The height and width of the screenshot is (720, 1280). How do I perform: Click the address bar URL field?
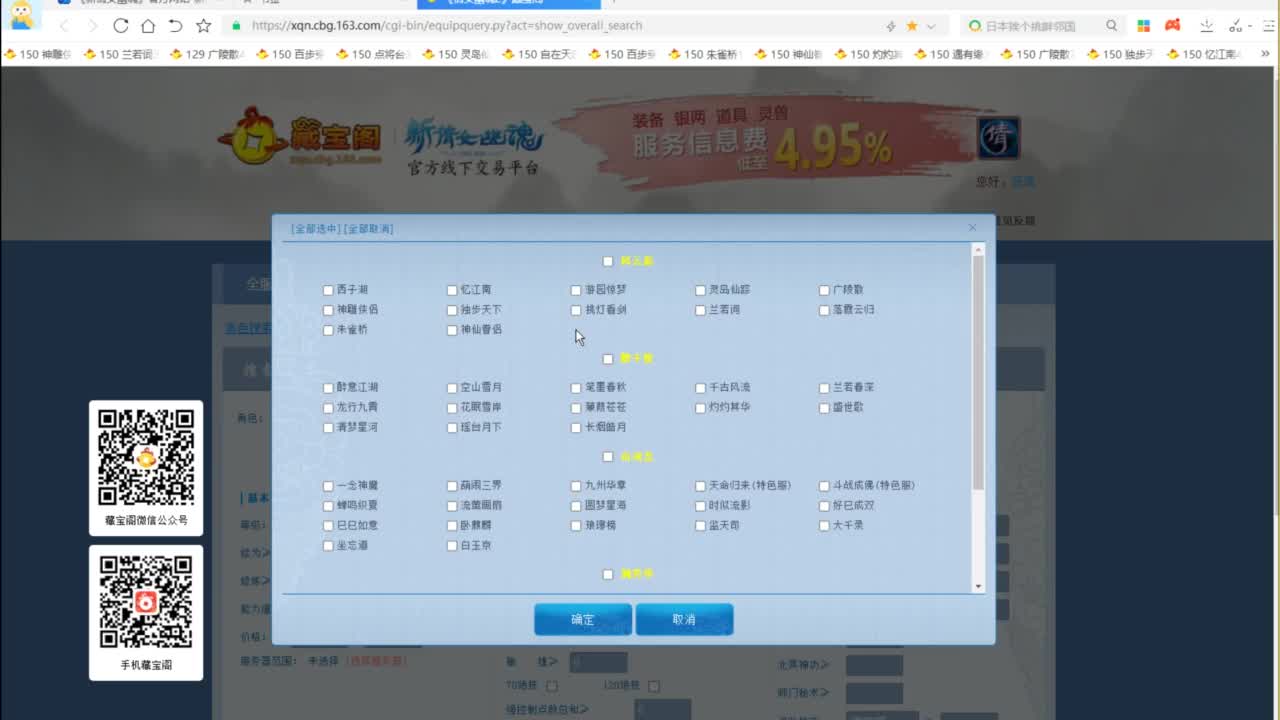coord(550,25)
